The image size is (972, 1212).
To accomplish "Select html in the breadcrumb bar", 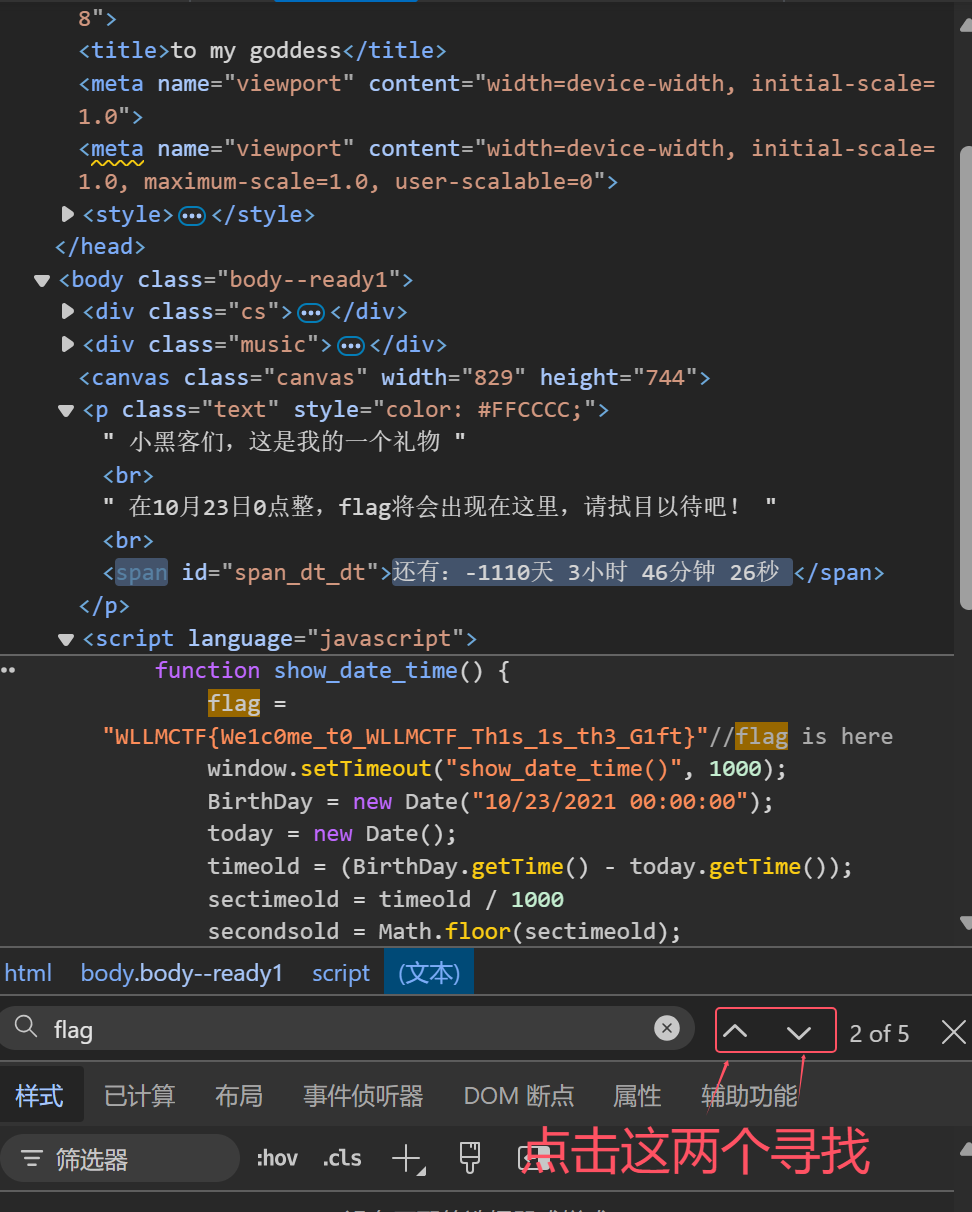I will pos(28,973).
